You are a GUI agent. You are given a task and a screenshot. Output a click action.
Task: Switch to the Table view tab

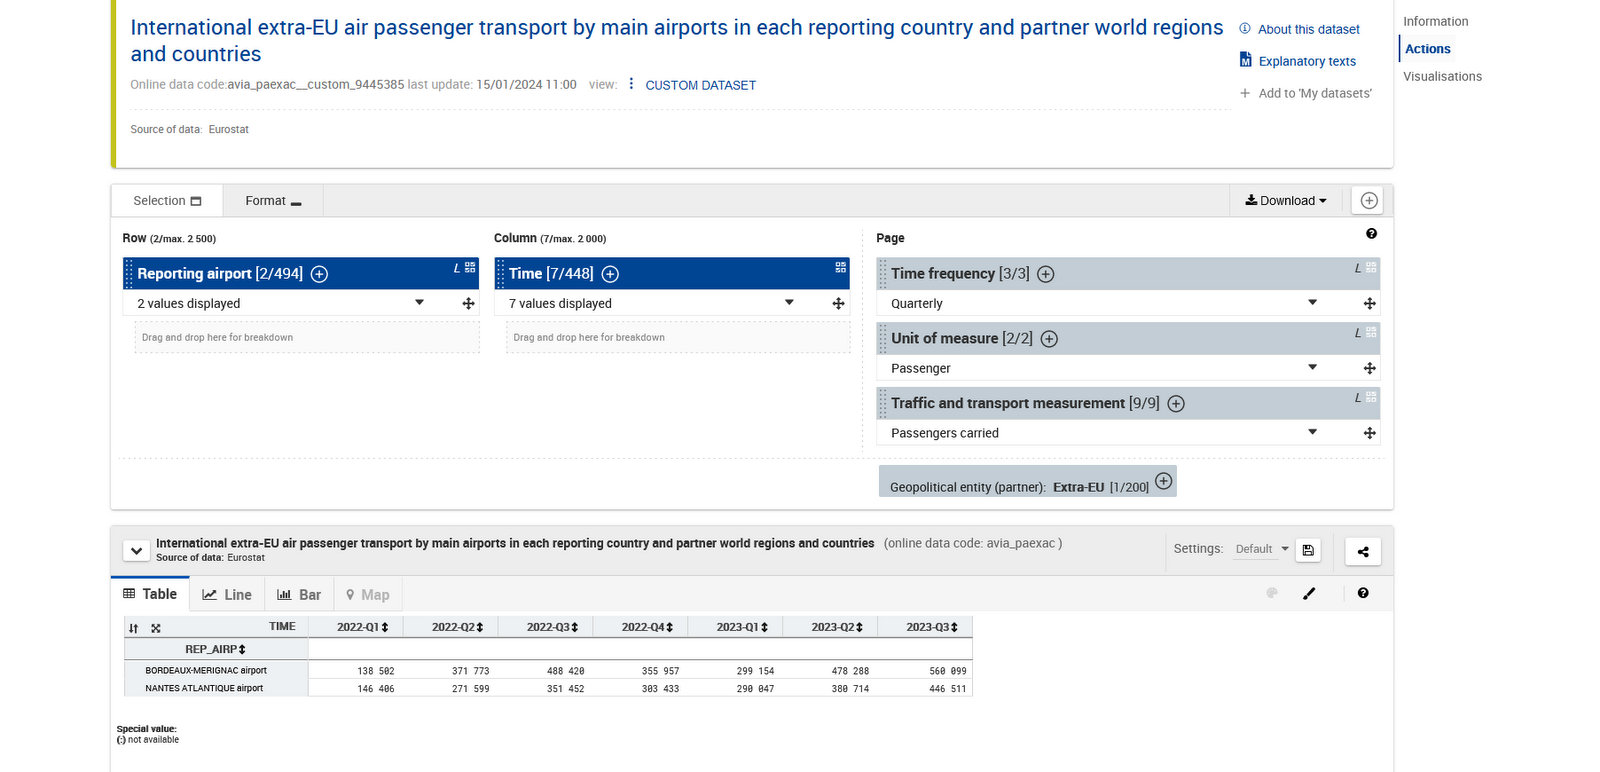tap(150, 594)
